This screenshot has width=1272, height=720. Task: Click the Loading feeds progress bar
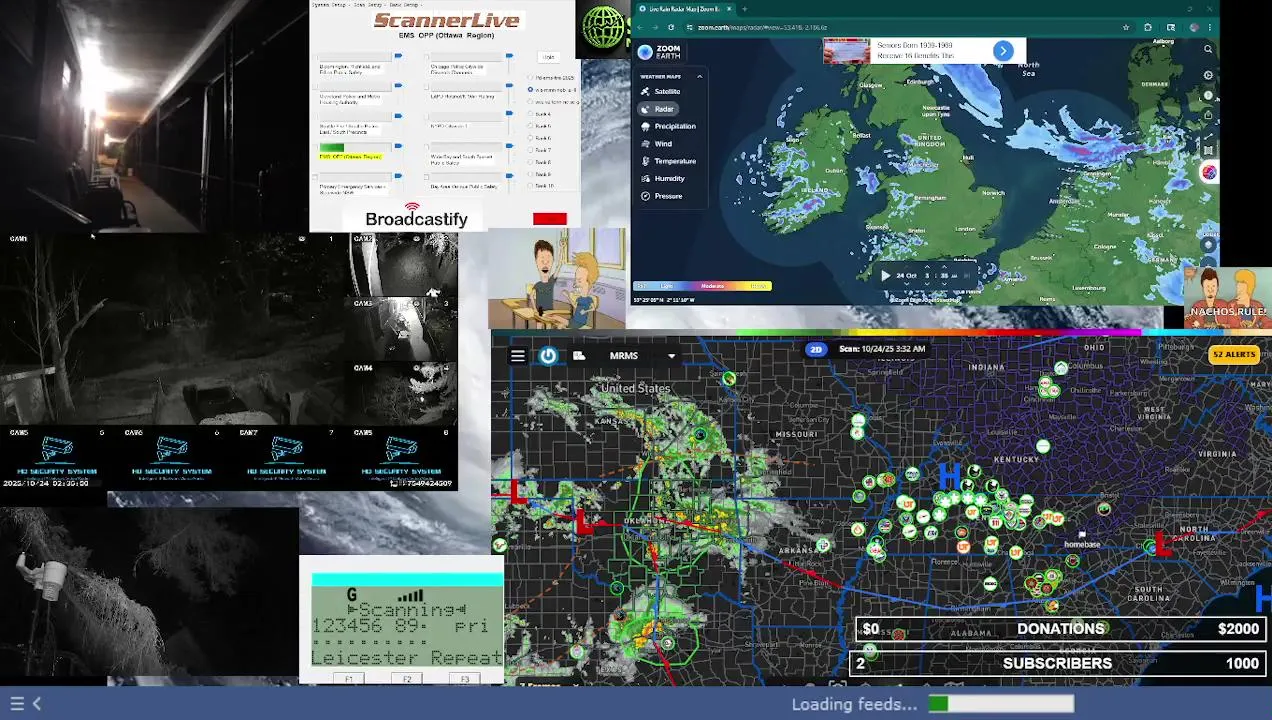[x=1001, y=704]
